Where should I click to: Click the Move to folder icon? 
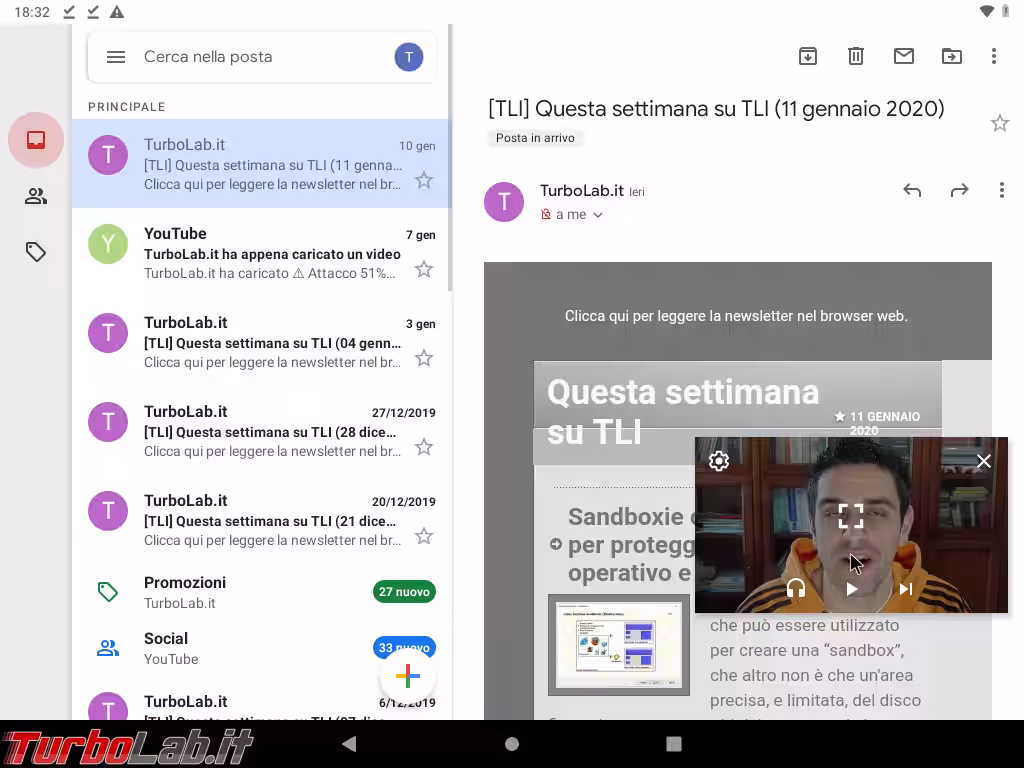952,57
